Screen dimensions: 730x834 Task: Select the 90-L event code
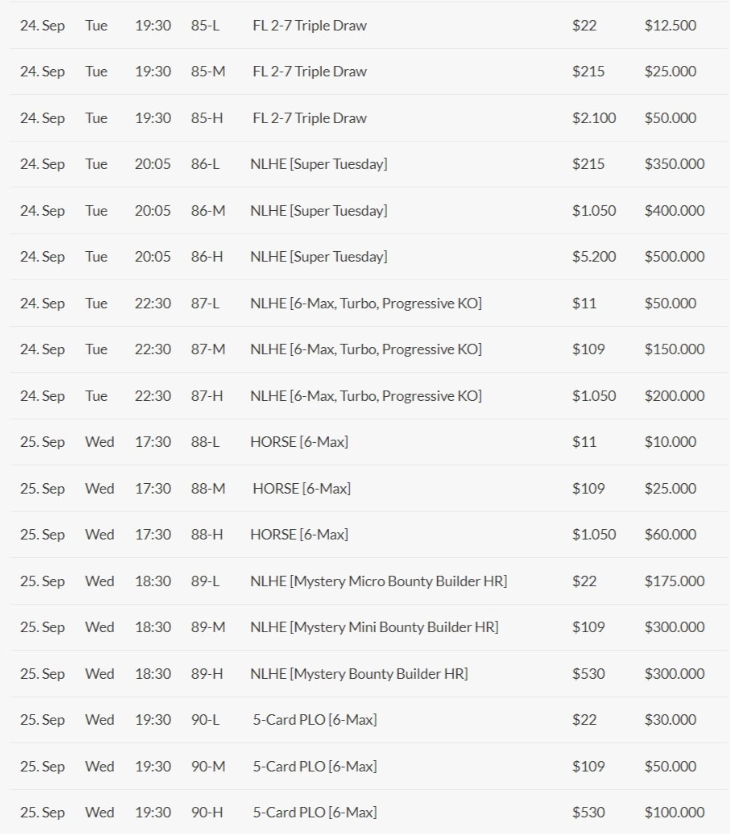pos(205,720)
